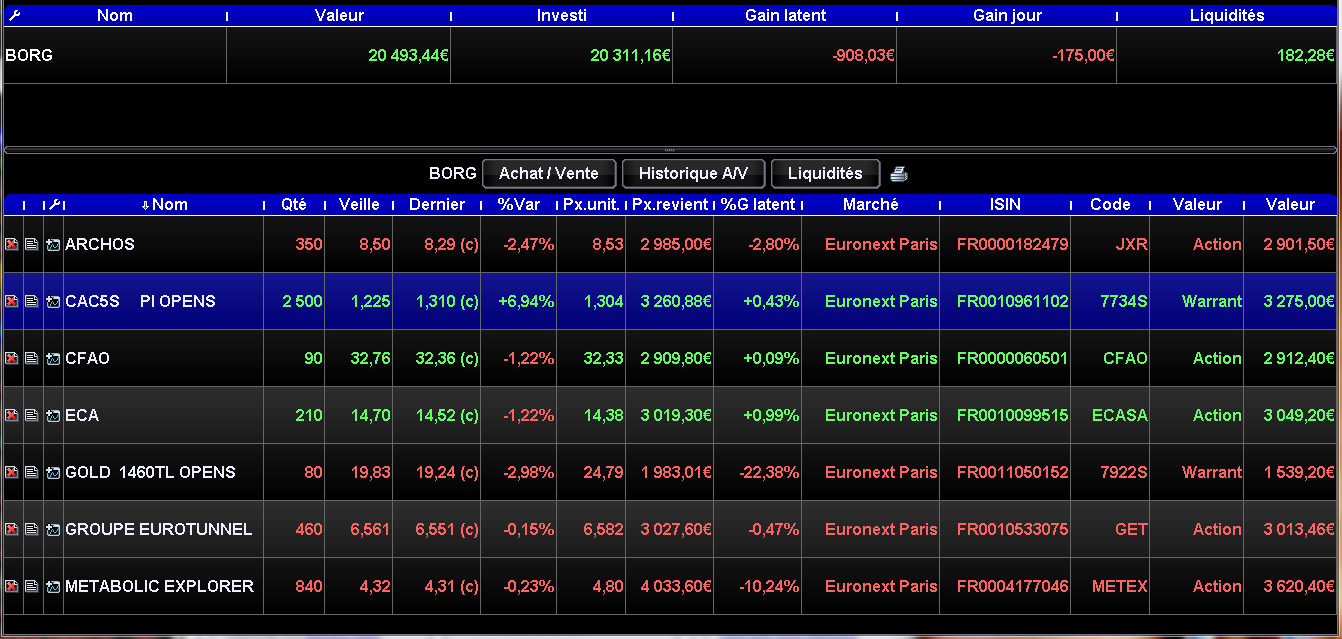Screen dimensions: 1342x639
Task: Click the METEX code cell
Action: pos(1120,586)
